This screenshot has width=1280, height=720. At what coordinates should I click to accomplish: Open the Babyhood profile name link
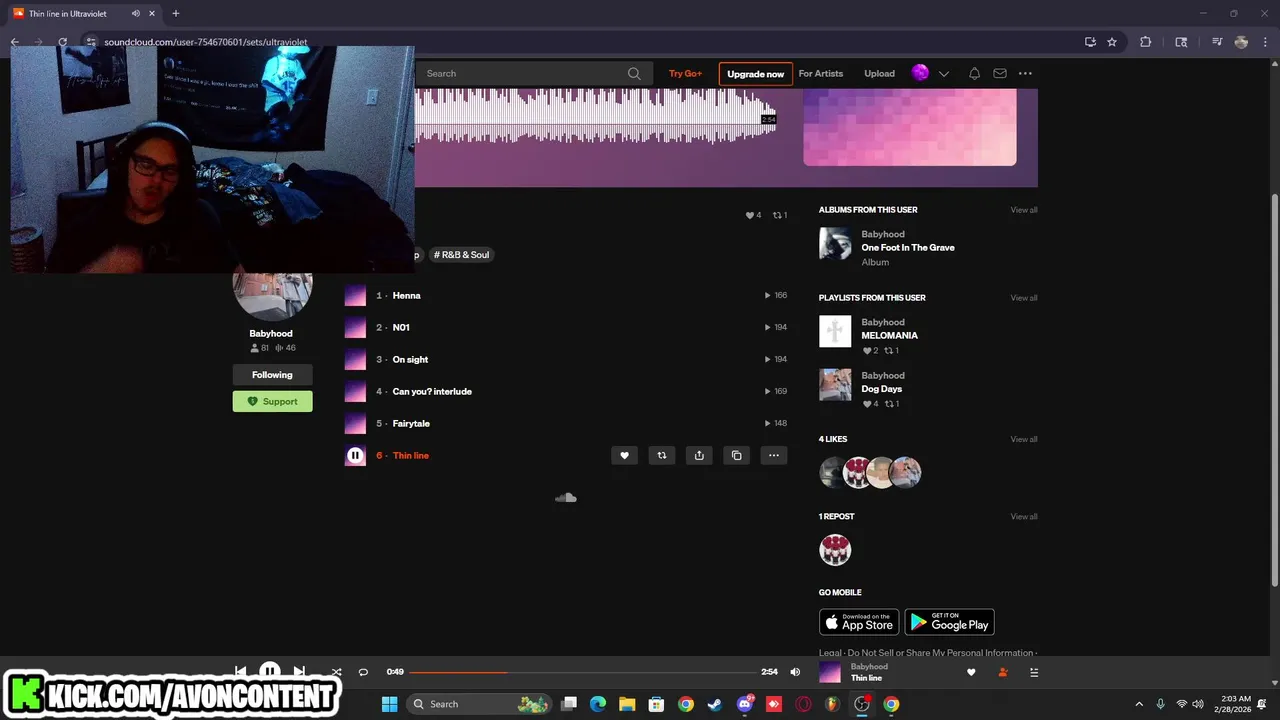[x=271, y=333]
